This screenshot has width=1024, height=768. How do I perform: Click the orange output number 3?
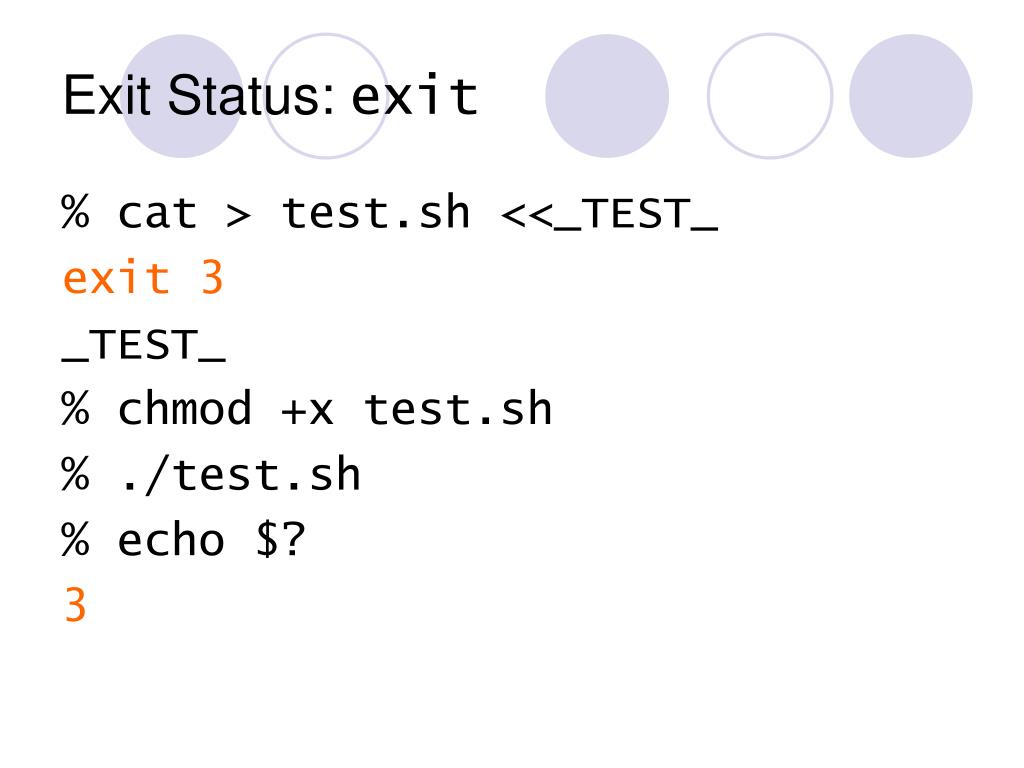pos(76,605)
